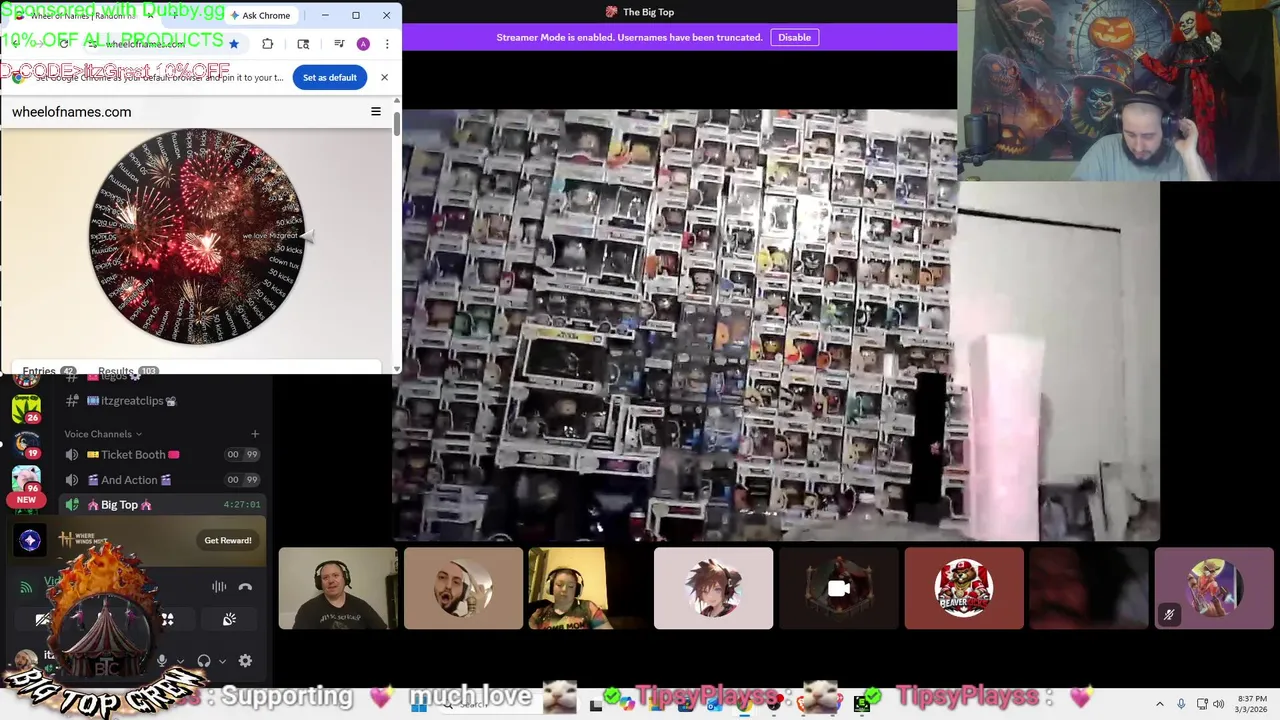Open the Chrome search tabs icon
Viewport: 1280px width, 720px height.
(303, 44)
